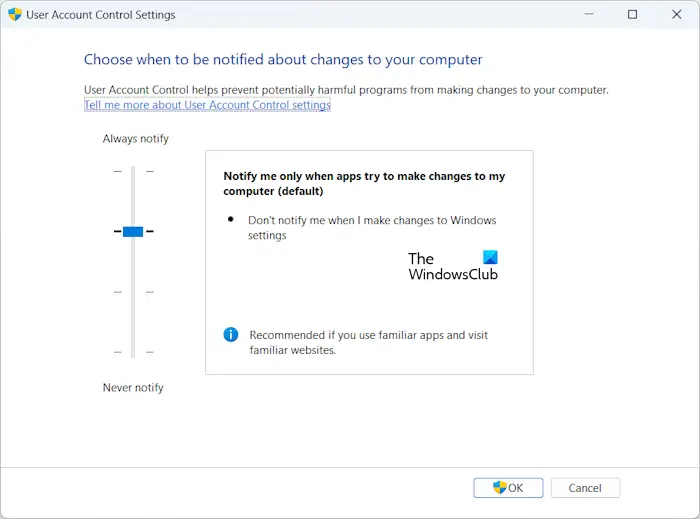Click the 'User Account Control Settings' title text
700x519 pixels.
pos(101,15)
